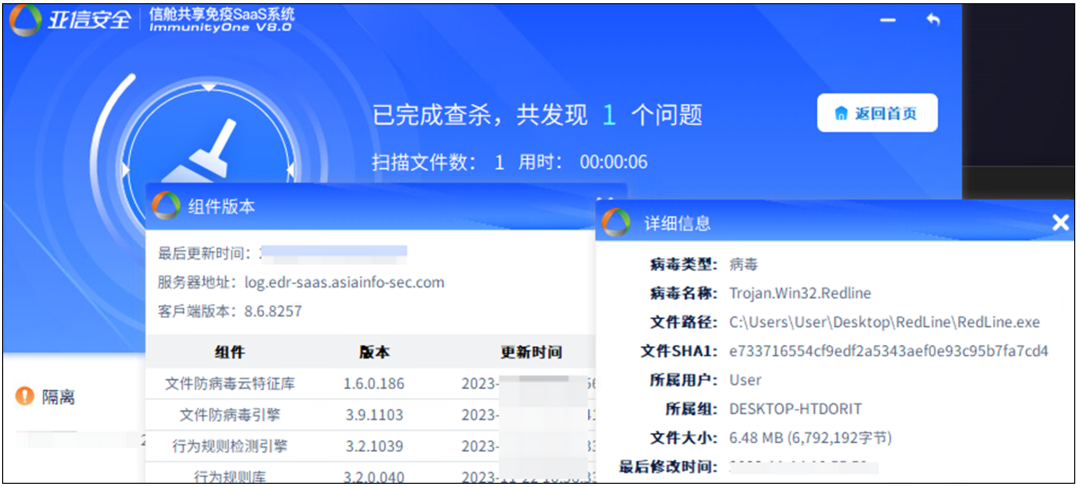Click the 组件 column header
The height and width of the screenshot is (487, 1080).
coord(230,352)
